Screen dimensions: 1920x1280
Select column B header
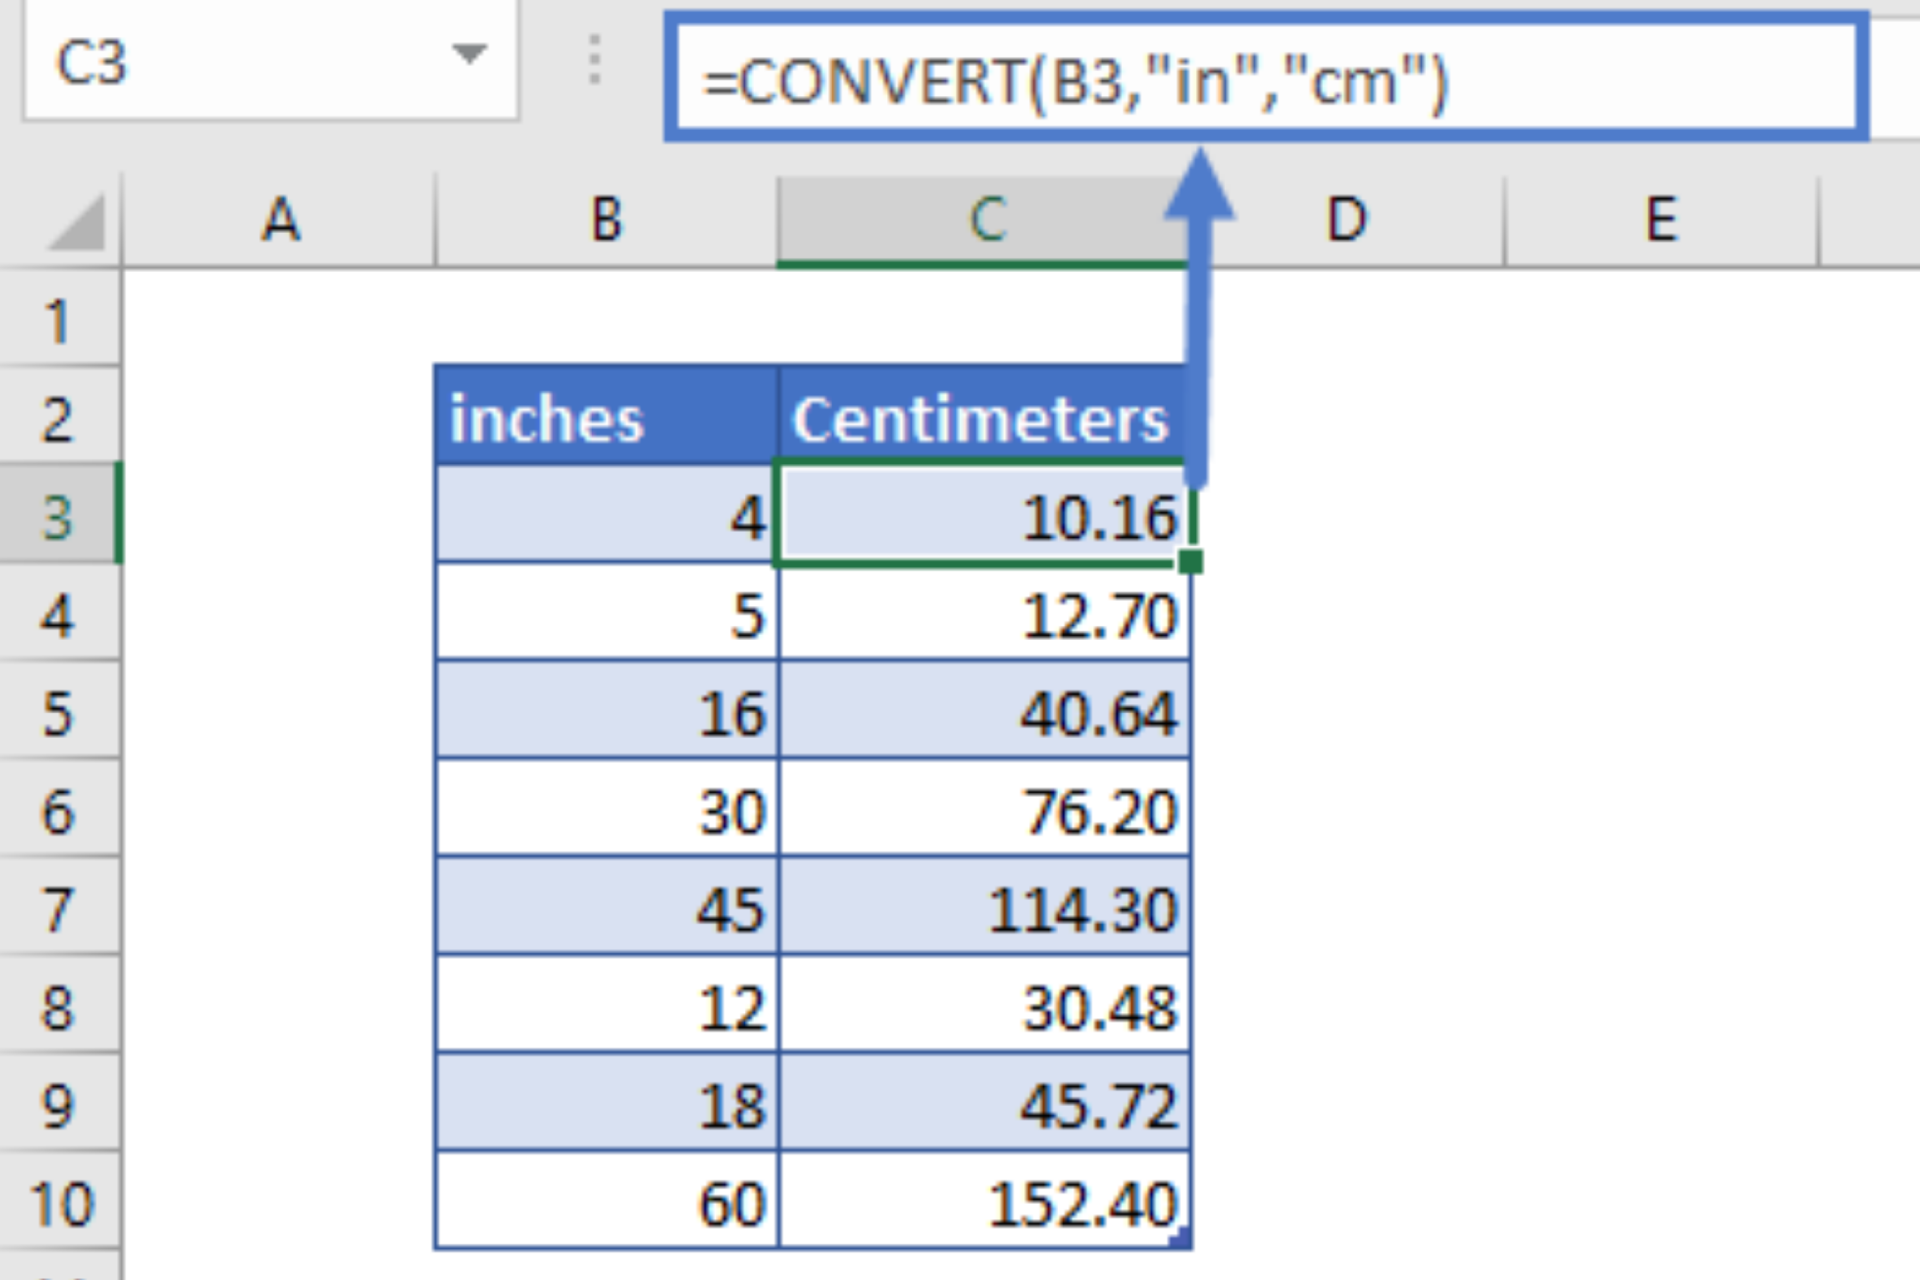point(606,220)
